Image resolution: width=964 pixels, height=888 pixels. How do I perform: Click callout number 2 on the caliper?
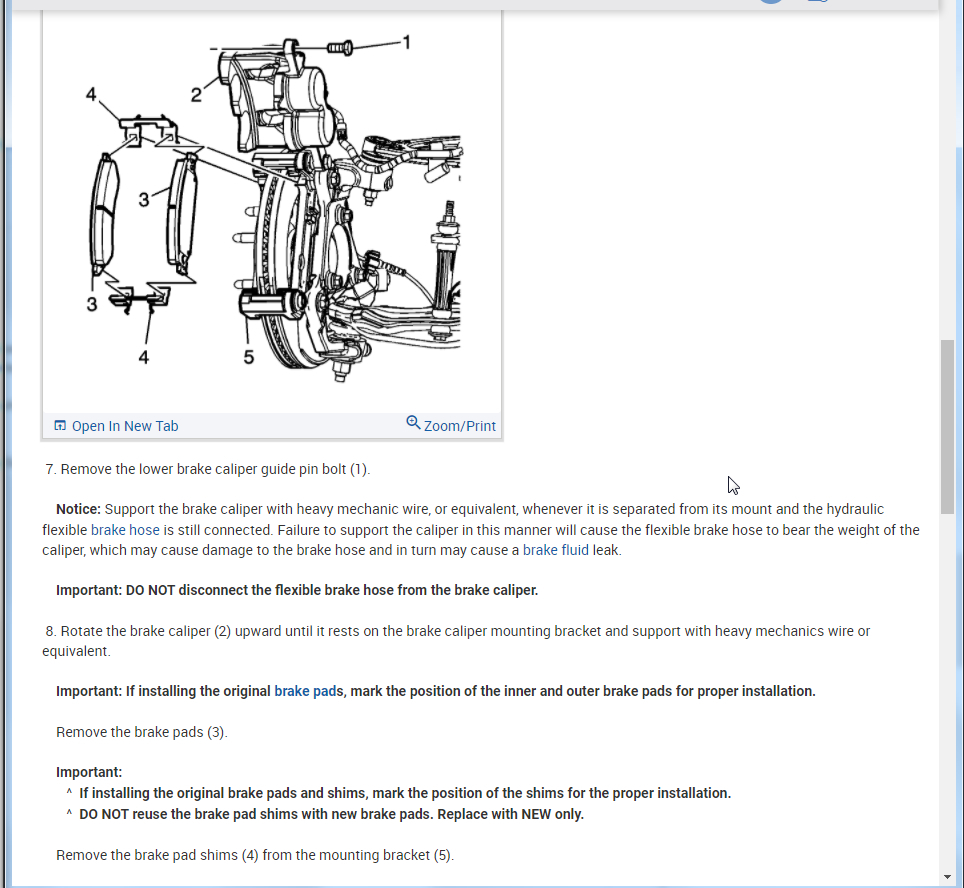[x=196, y=95]
